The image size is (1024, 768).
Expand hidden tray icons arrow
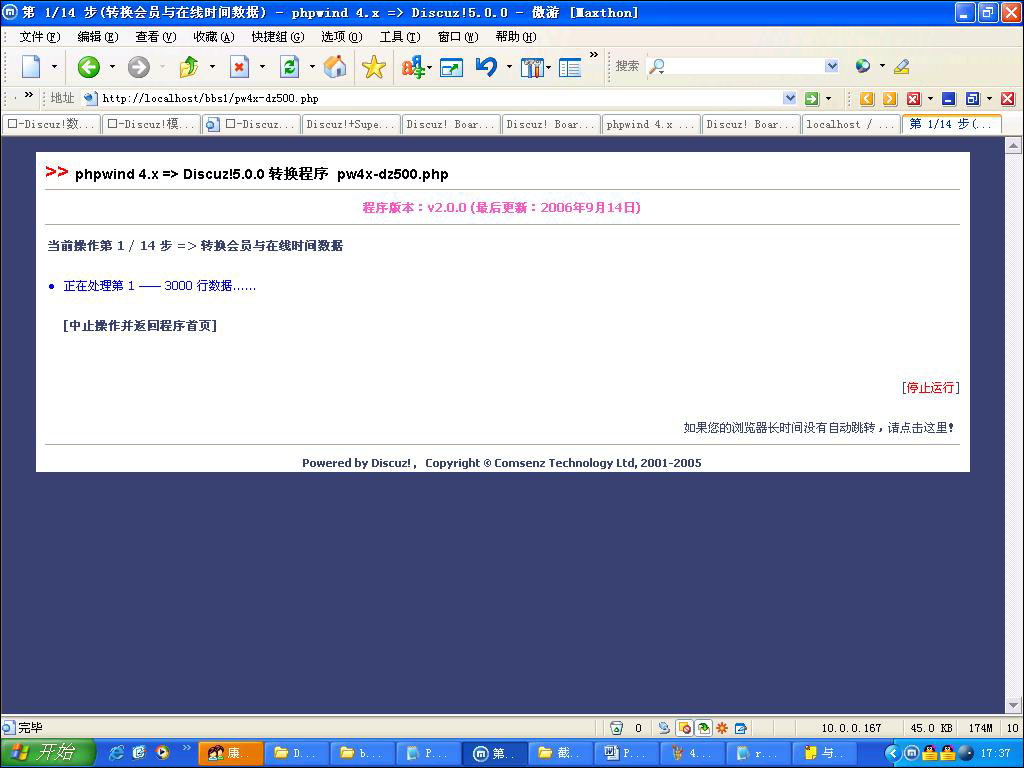pyautogui.click(x=892, y=753)
